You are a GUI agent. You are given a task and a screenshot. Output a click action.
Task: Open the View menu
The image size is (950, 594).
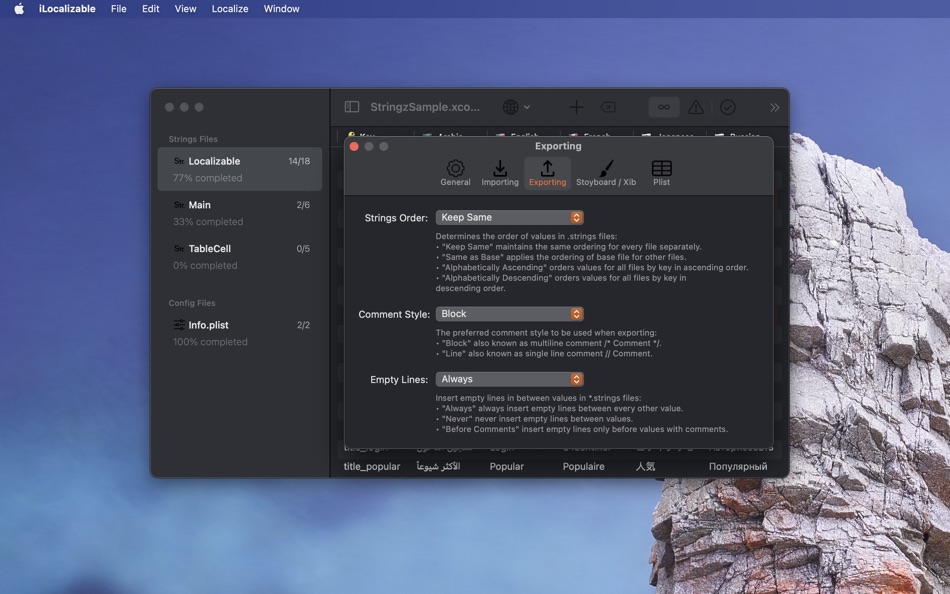coord(185,8)
